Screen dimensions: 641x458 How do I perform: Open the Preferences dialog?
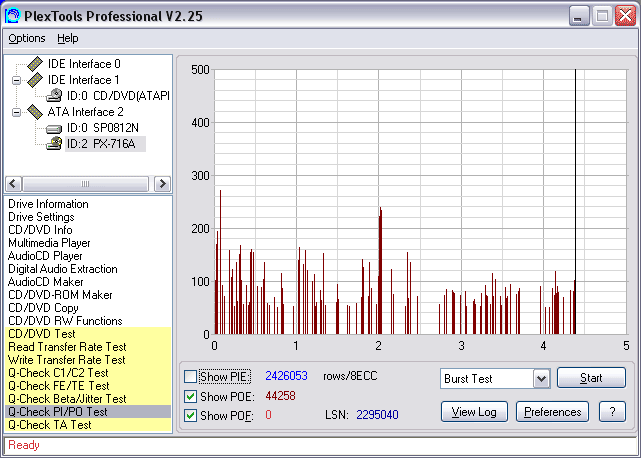click(x=552, y=411)
